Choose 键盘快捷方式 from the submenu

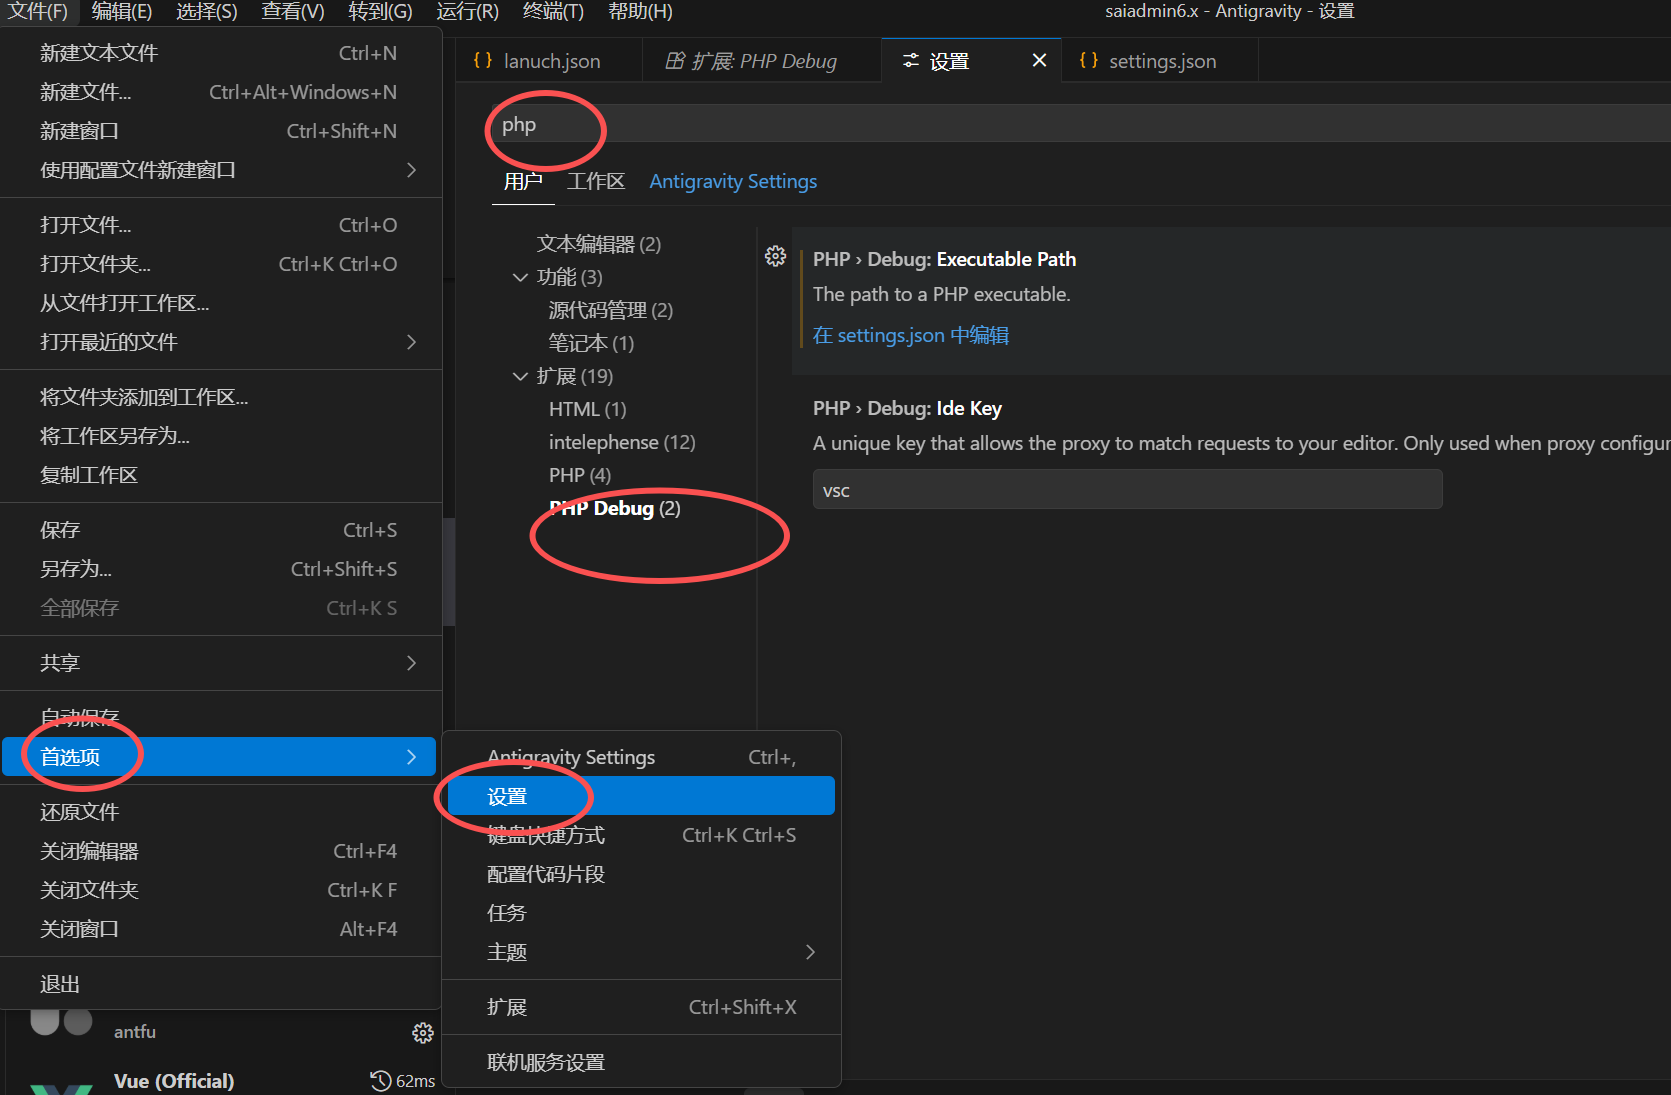546,835
